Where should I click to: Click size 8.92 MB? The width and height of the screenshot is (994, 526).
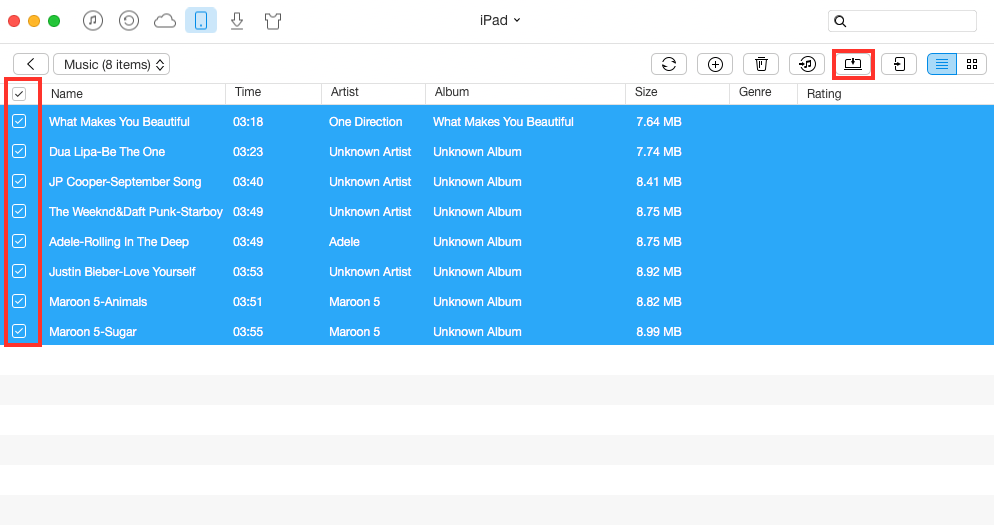659,272
